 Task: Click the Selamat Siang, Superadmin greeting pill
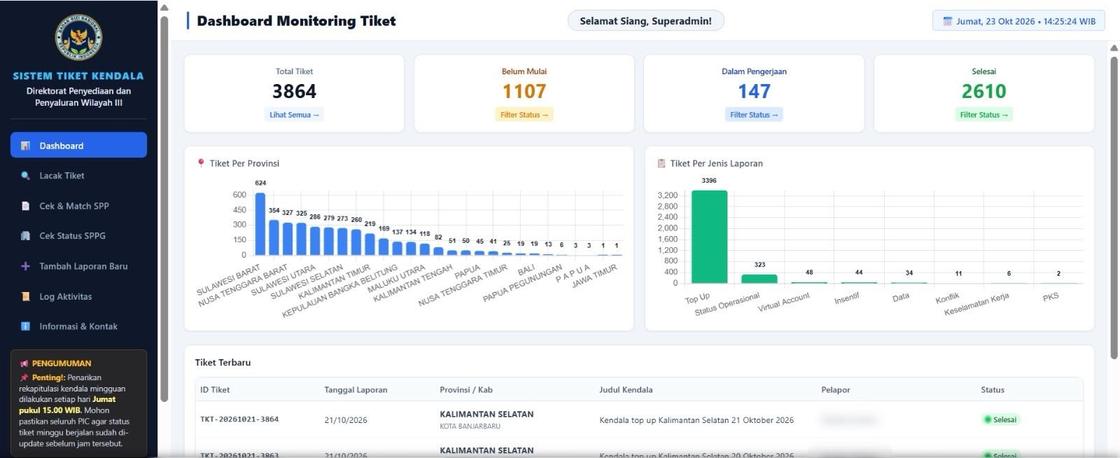[x=646, y=21]
